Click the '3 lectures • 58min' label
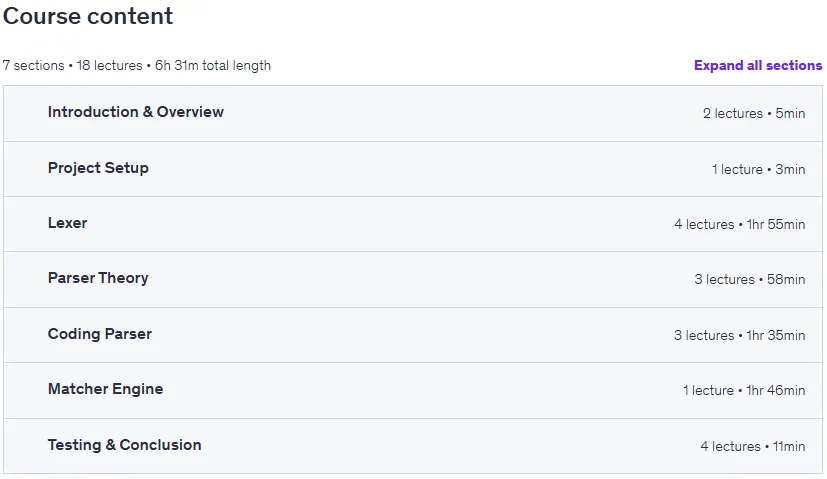Image resolution: width=827 pixels, height=479 pixels. (x=749, y=279)
